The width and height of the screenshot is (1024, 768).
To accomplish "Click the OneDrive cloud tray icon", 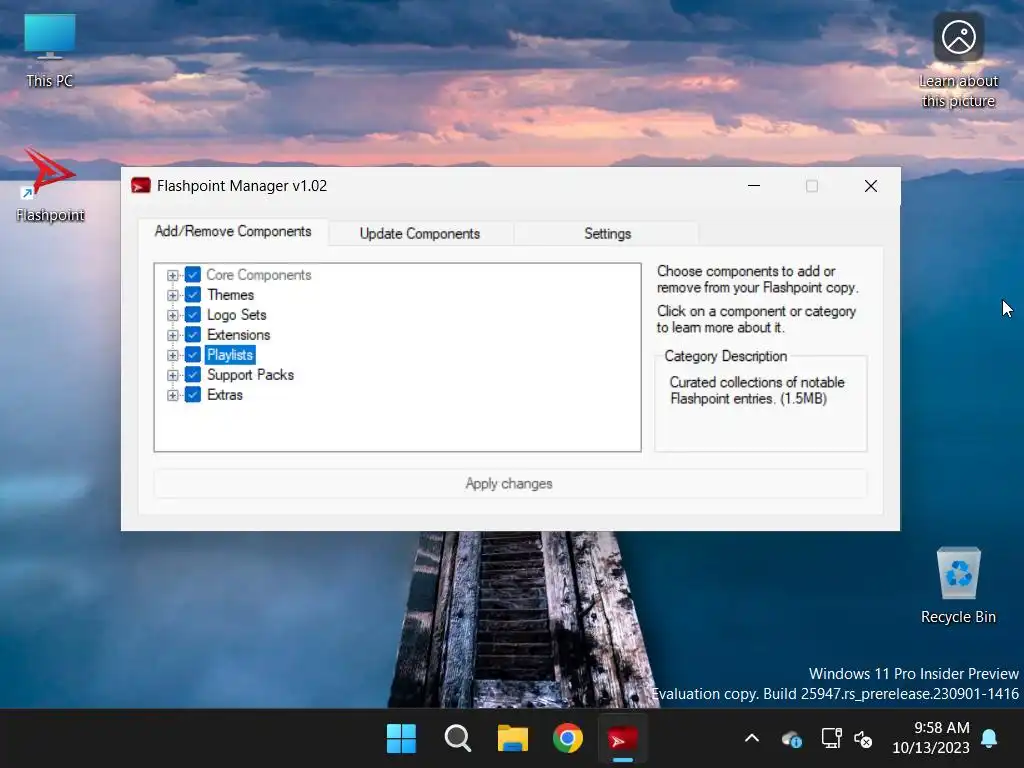I will (x=792, y=739).
